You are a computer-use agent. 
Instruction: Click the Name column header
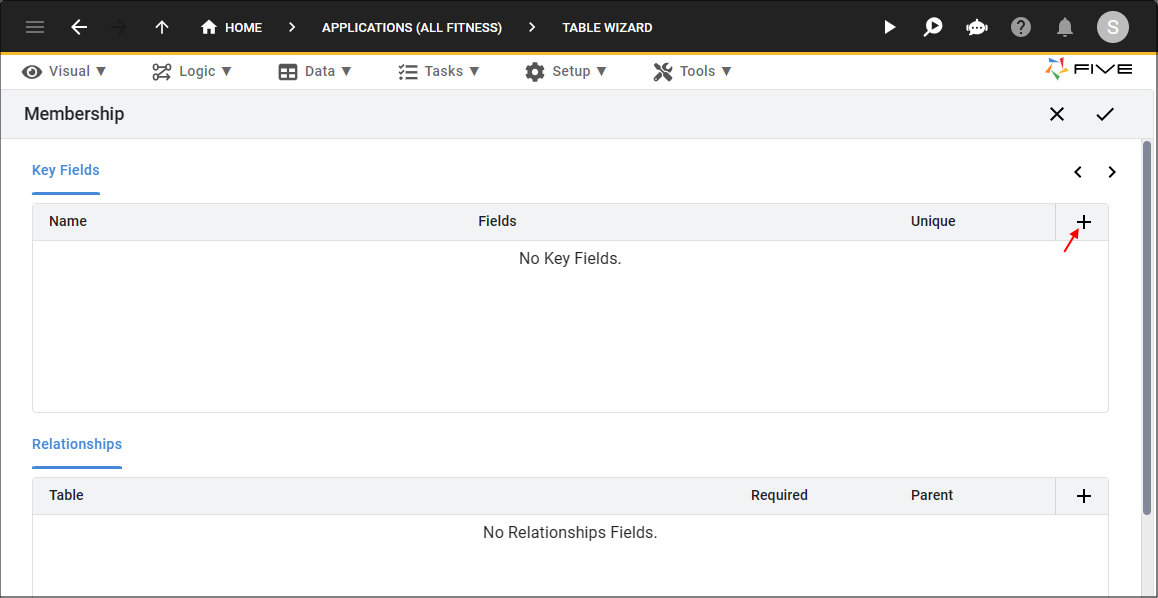(x=68, y=221)
